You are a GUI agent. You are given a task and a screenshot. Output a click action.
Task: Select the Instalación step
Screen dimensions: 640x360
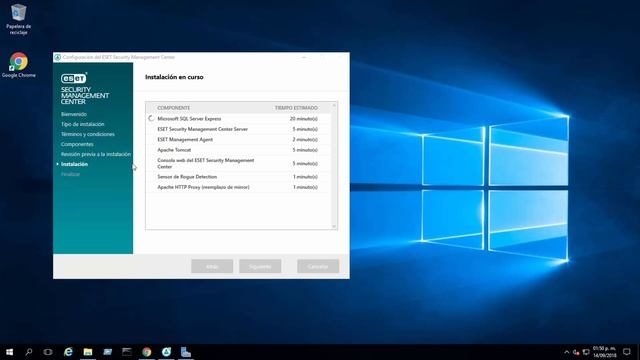[74, 164]
